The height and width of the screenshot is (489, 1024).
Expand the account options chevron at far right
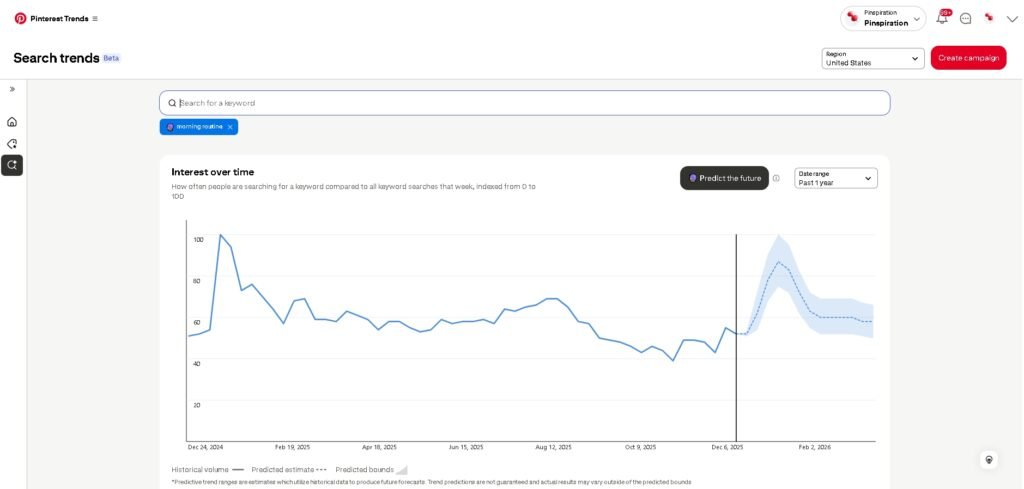tap(1012, 18)
